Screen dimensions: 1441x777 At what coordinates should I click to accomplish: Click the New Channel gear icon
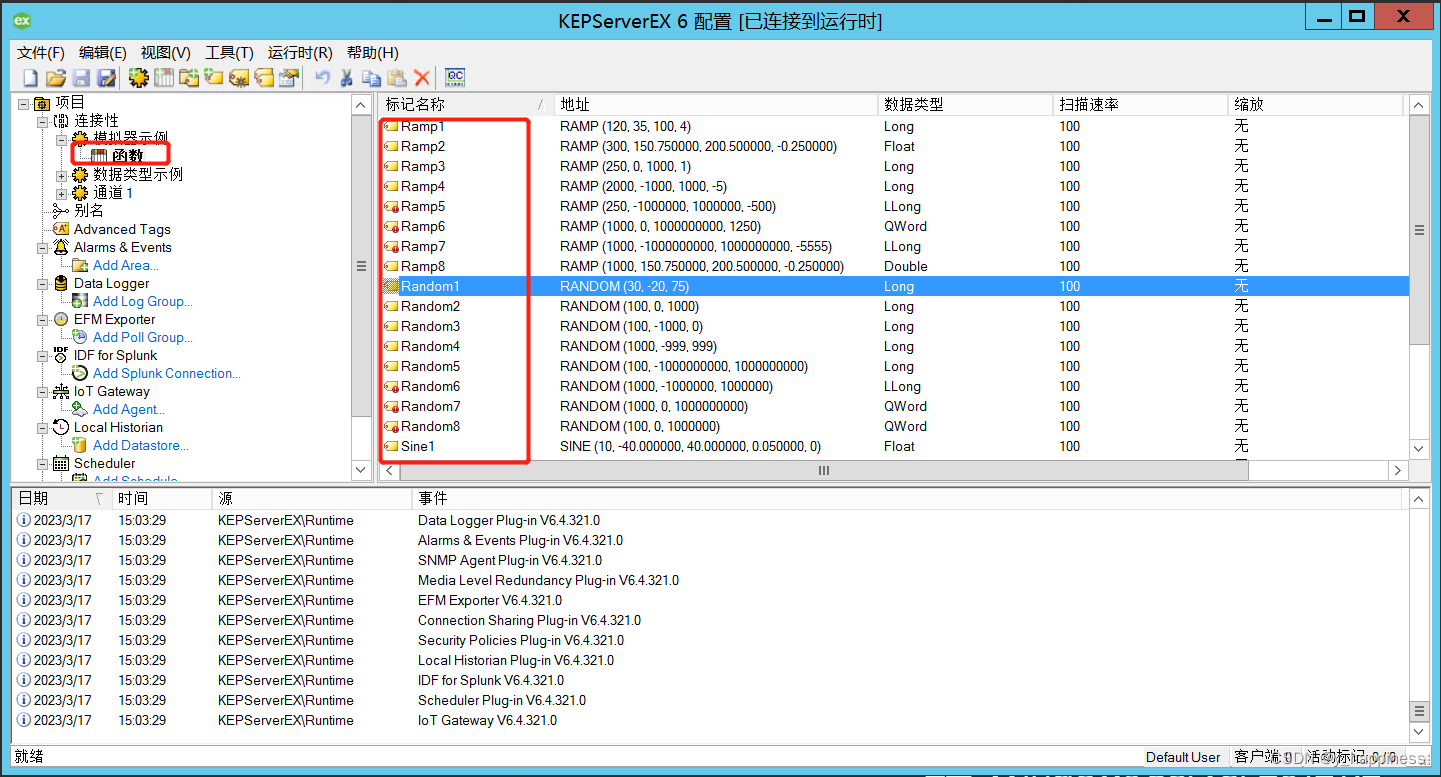pos(138,78)
